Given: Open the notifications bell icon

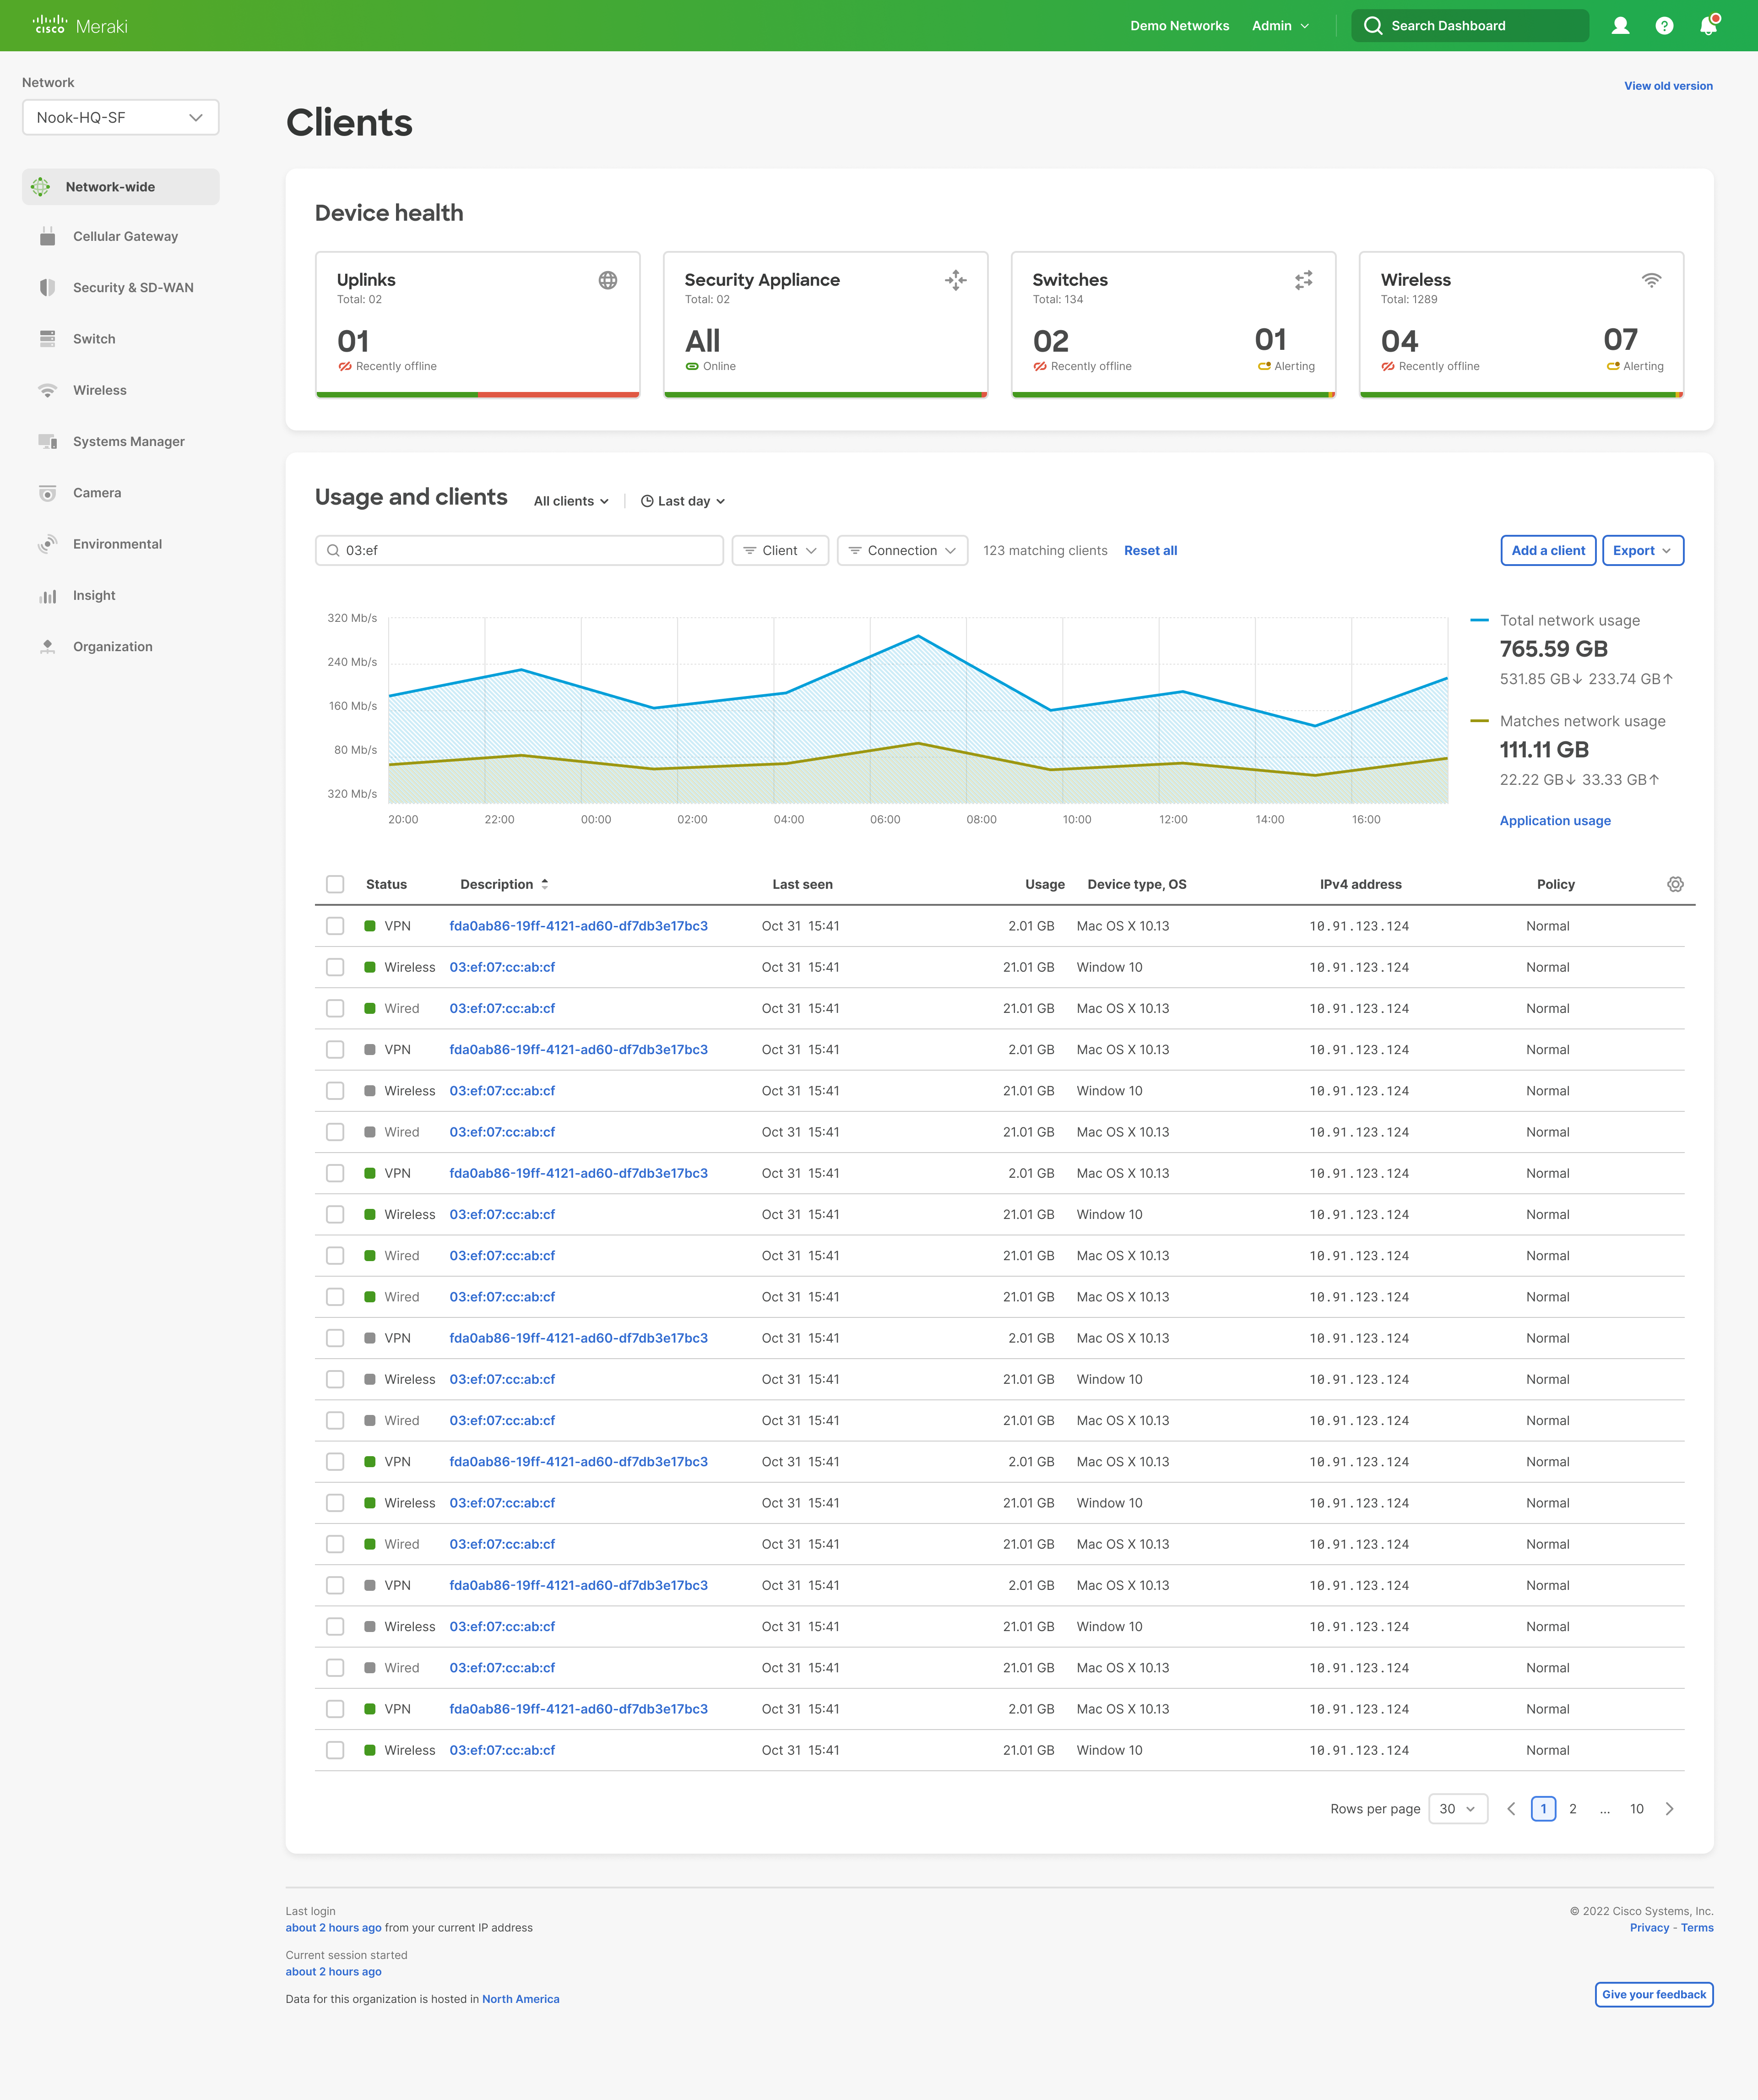Looking at the screenshot, I should pyautogui.click(x=1708, y=25).
